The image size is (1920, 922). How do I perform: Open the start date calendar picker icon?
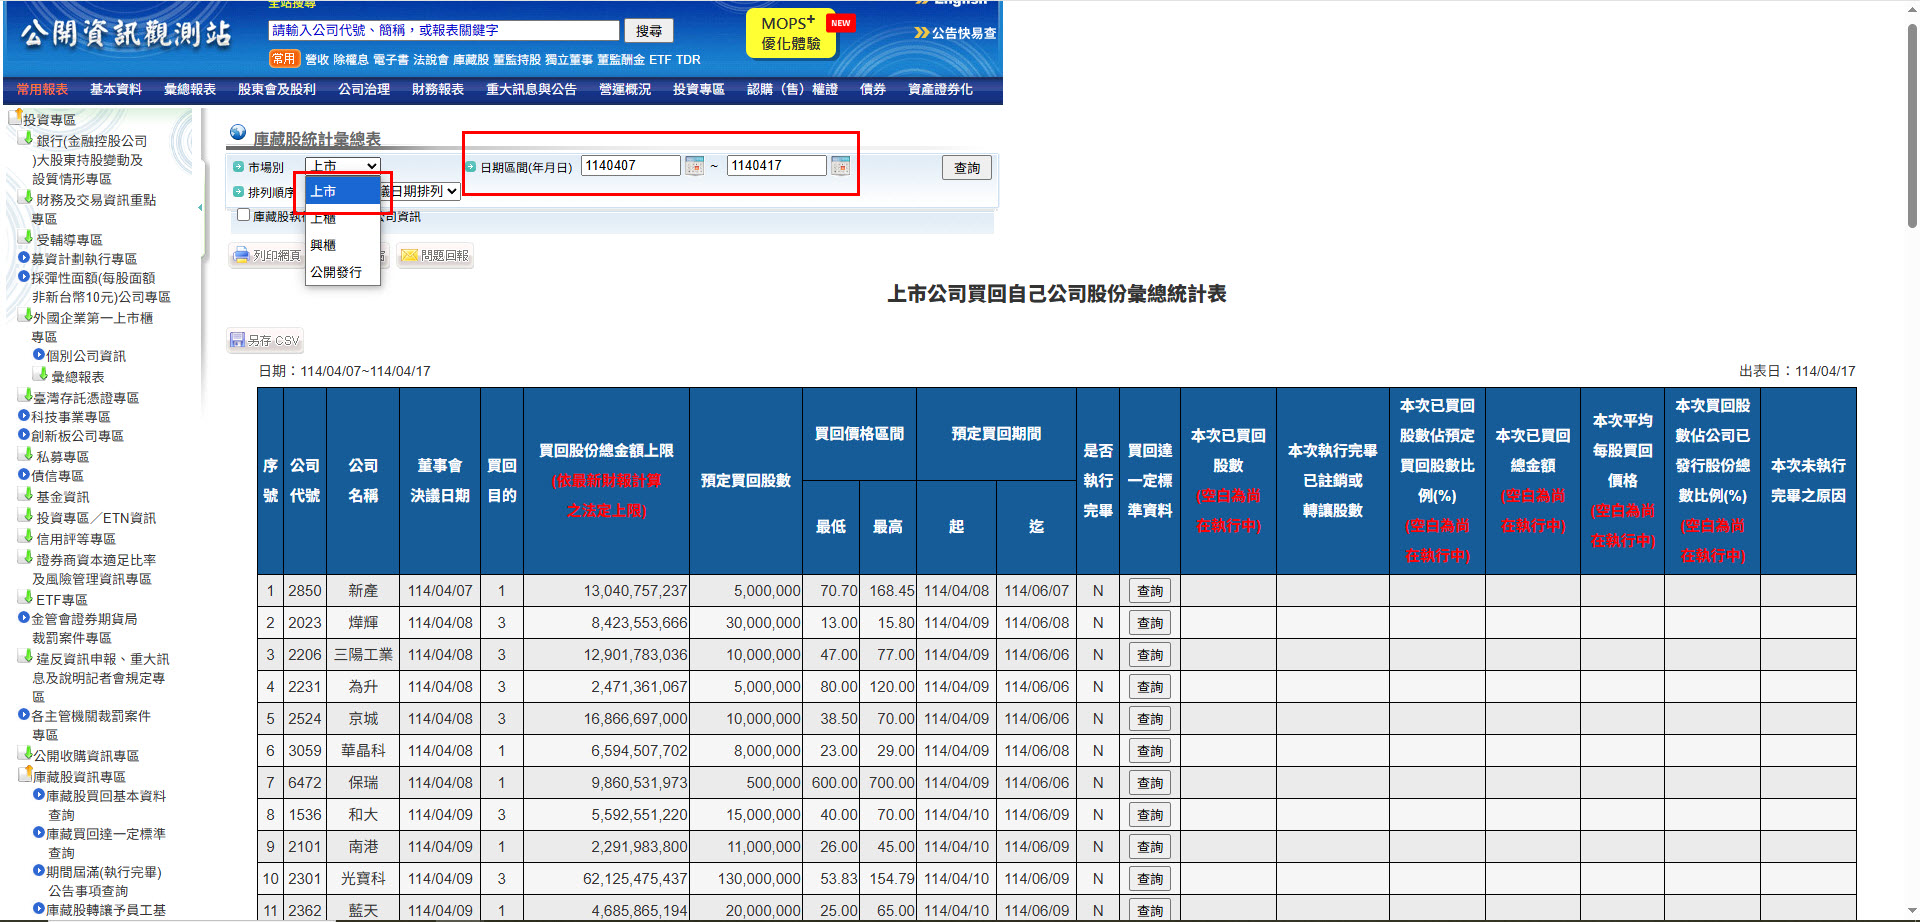[694, 166]
